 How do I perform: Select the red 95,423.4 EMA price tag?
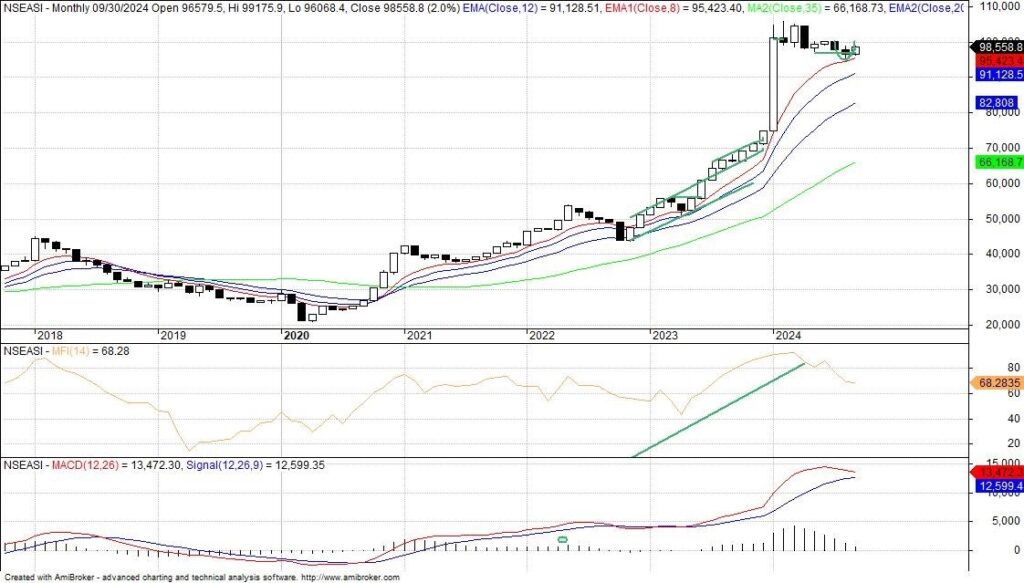coord(996,60)
